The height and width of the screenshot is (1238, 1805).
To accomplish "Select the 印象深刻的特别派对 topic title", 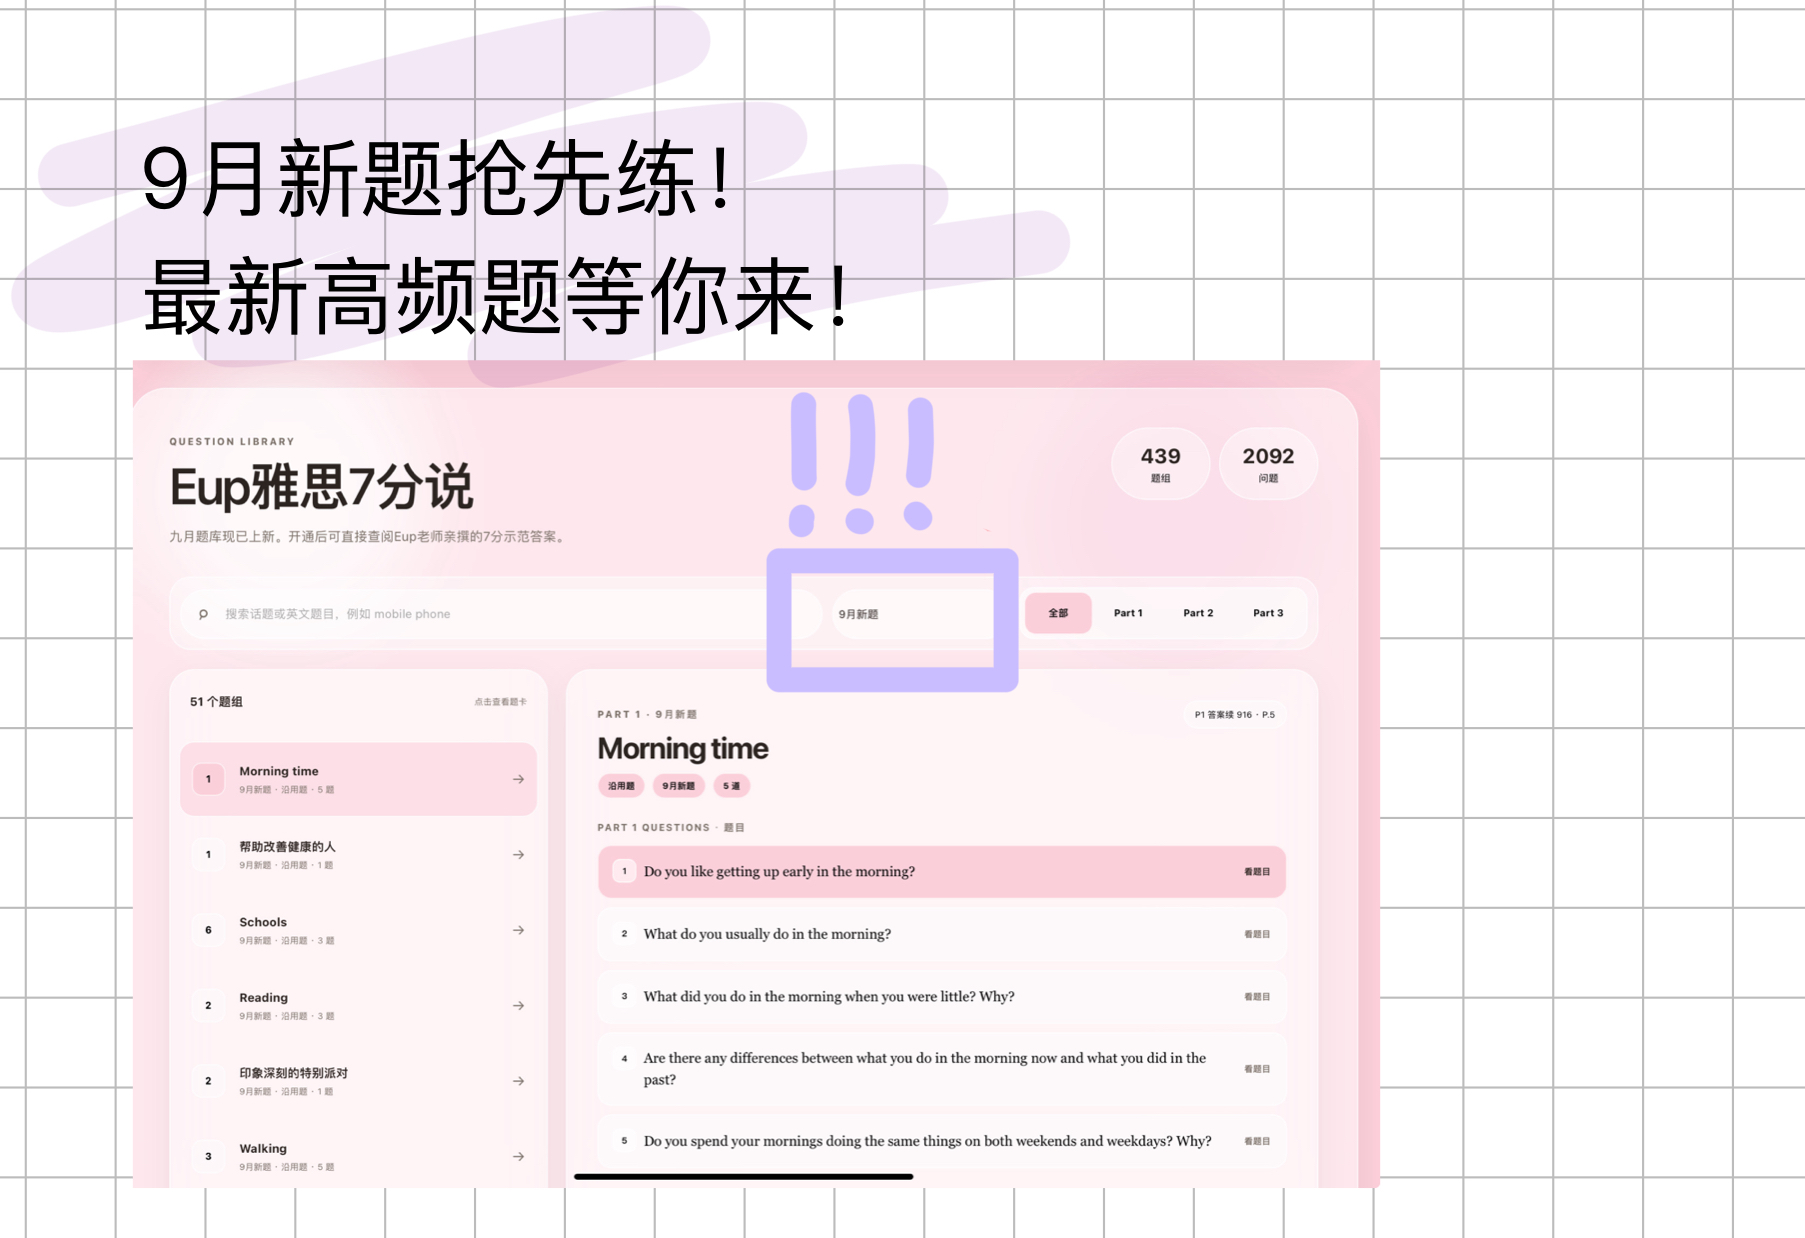I will point(293,1073).
